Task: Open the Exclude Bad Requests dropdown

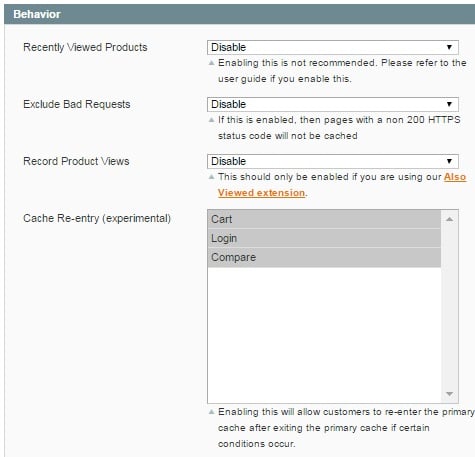Action: (333, 104)
